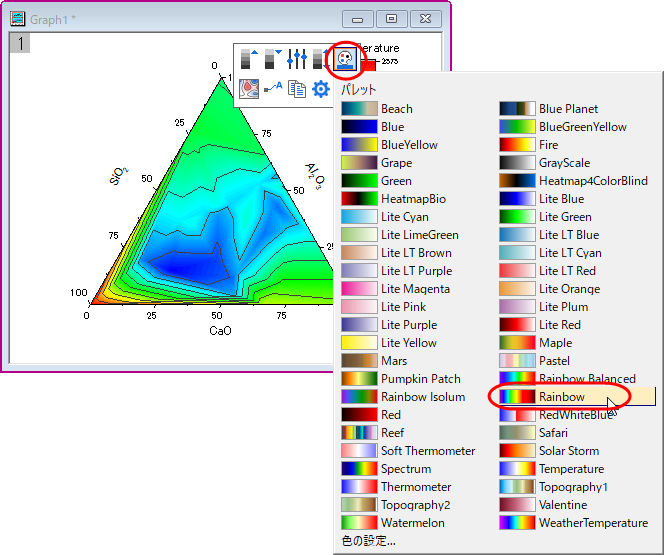This screenshot has height=555, width=664.
Task: Click the Graph1 window title icon
Action: [17, 19]
